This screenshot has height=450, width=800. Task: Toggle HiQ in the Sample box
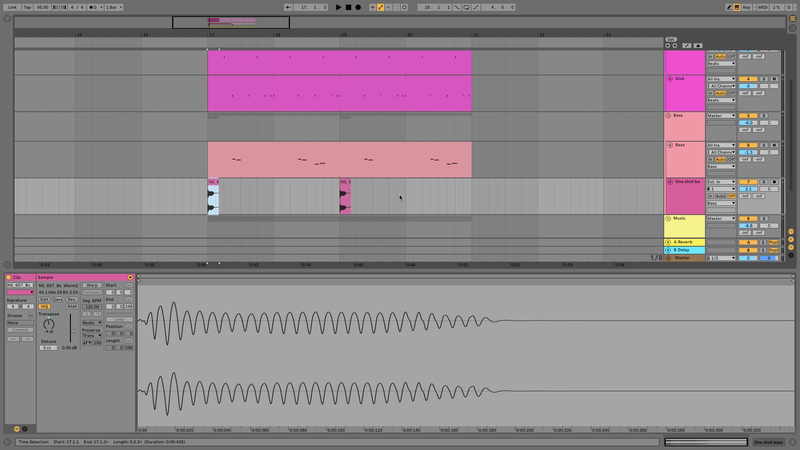tap(44, 307)
